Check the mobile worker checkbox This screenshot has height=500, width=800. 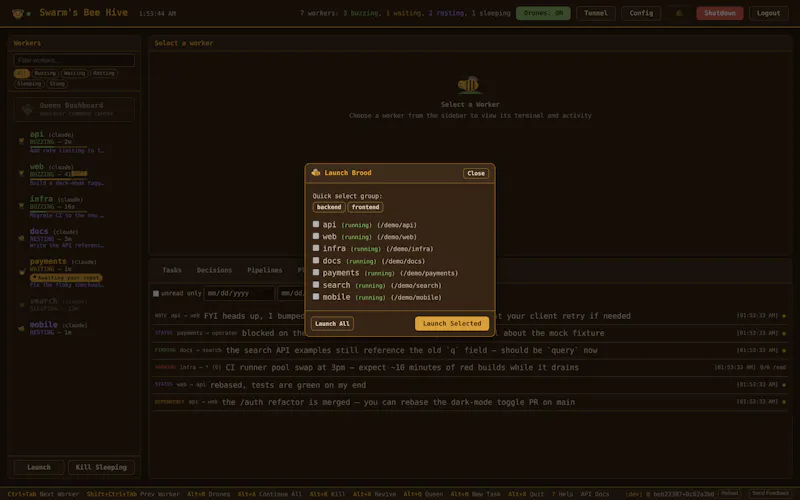coord(316,296)
